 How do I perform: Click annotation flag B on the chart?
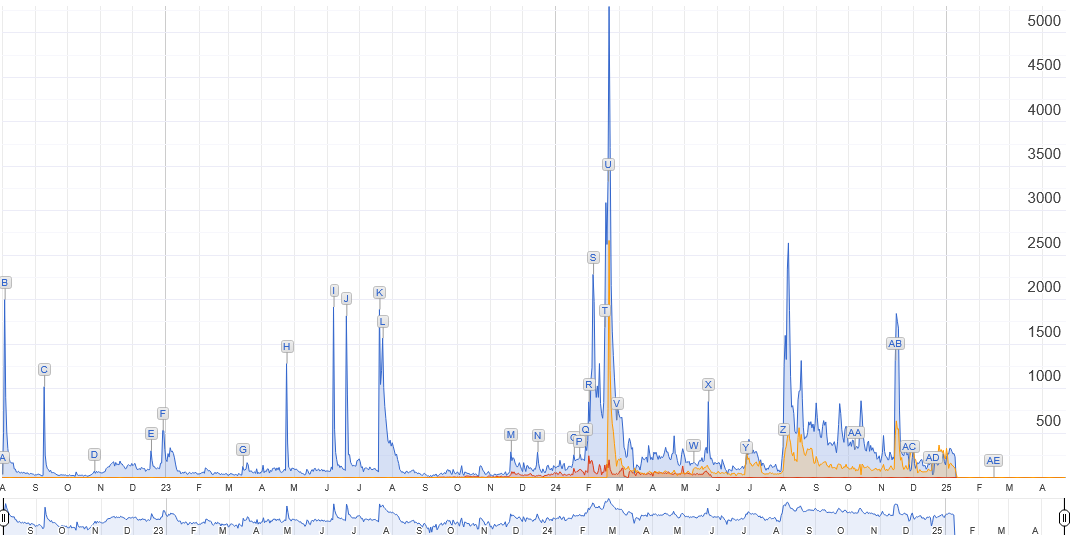(x=5, y=283)
